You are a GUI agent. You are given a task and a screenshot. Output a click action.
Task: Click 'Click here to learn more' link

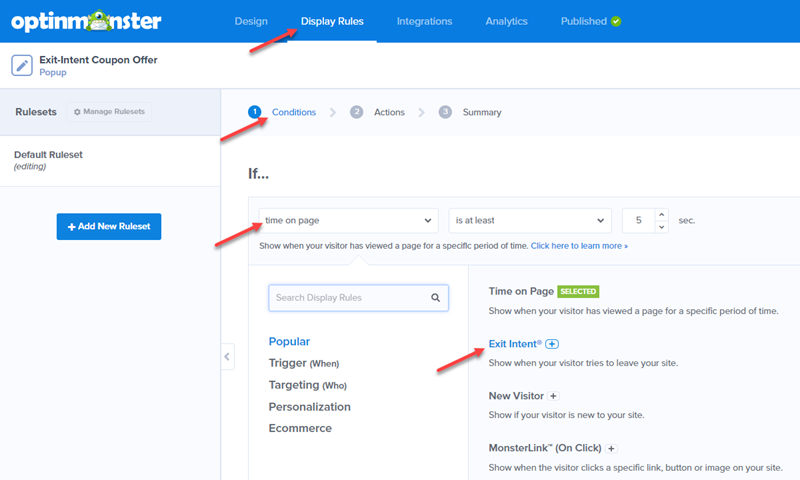[x=579, y=246]
